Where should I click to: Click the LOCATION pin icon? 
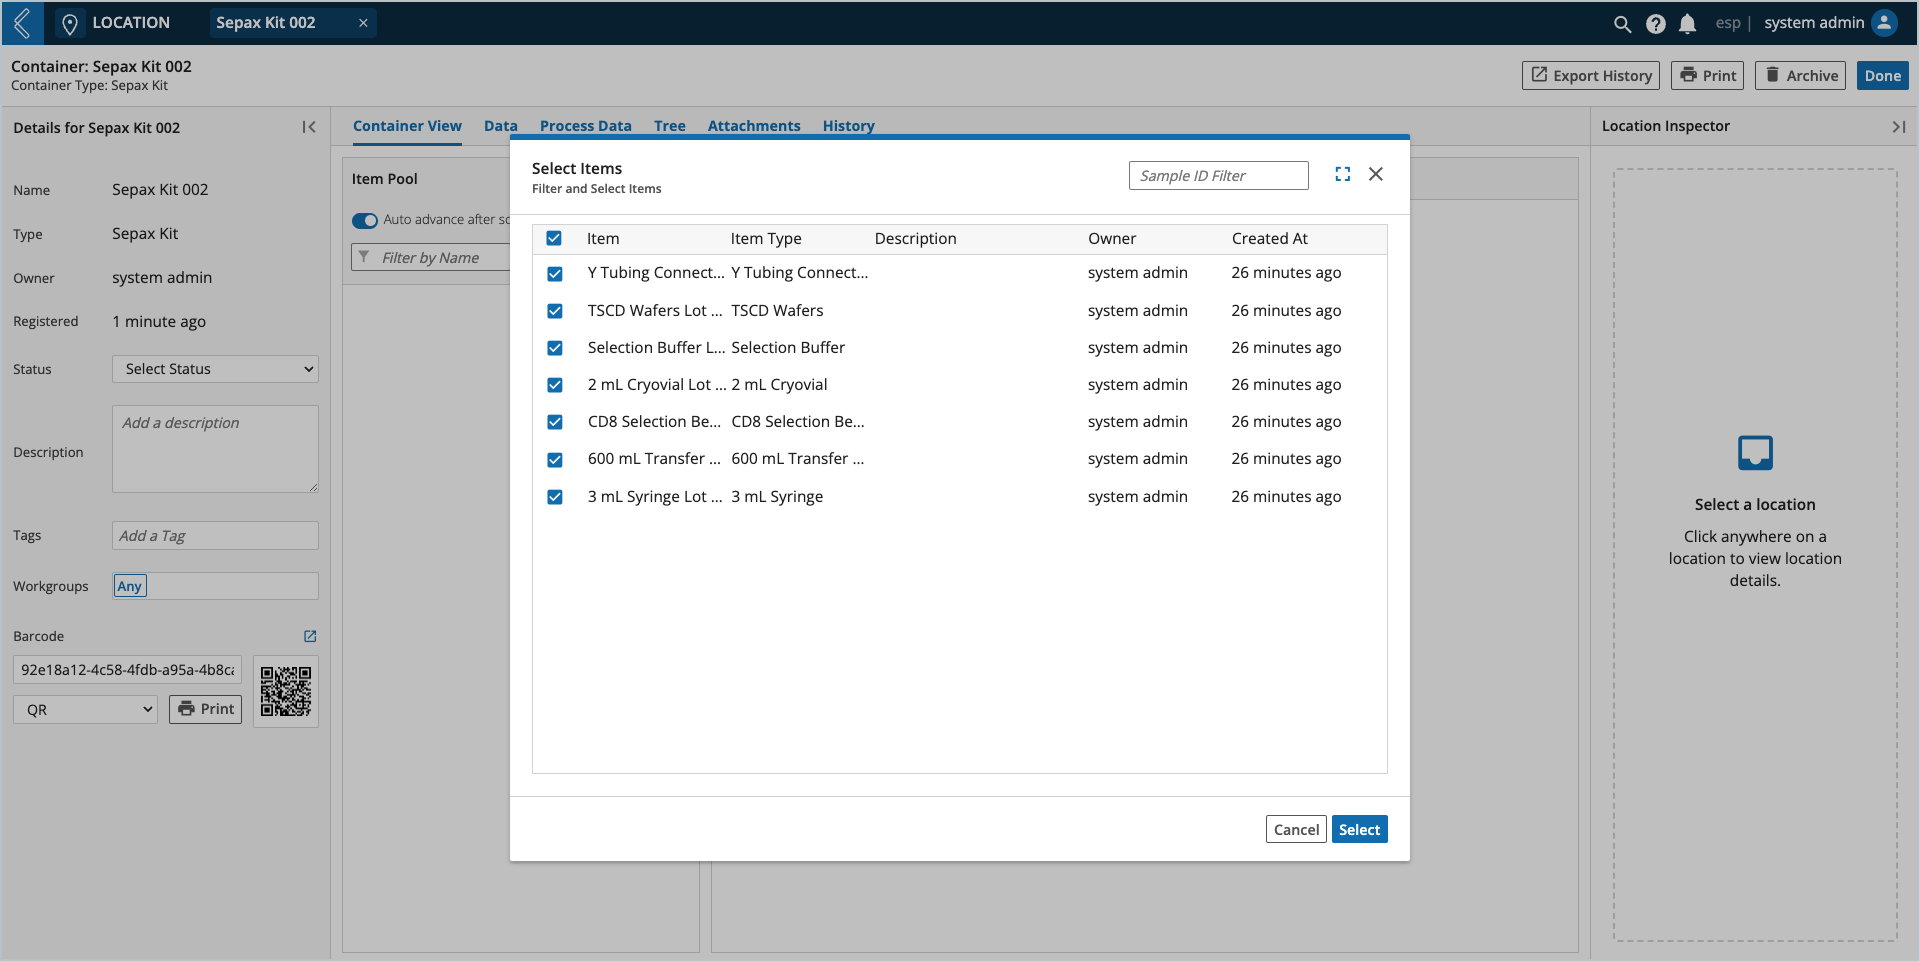click(70, 24)
